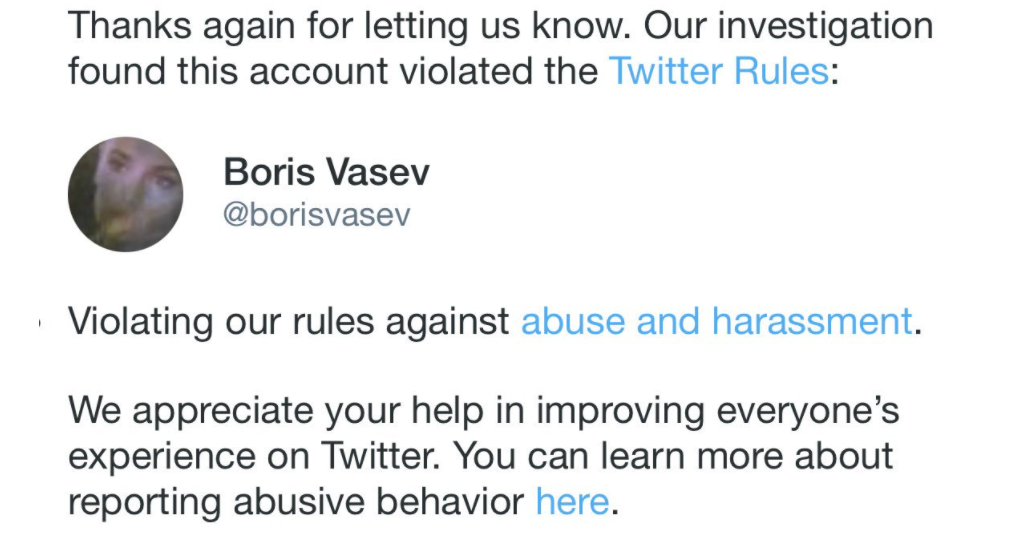
Task: Click the 'experience on Twitter' text
Action: tap(254, 456)
